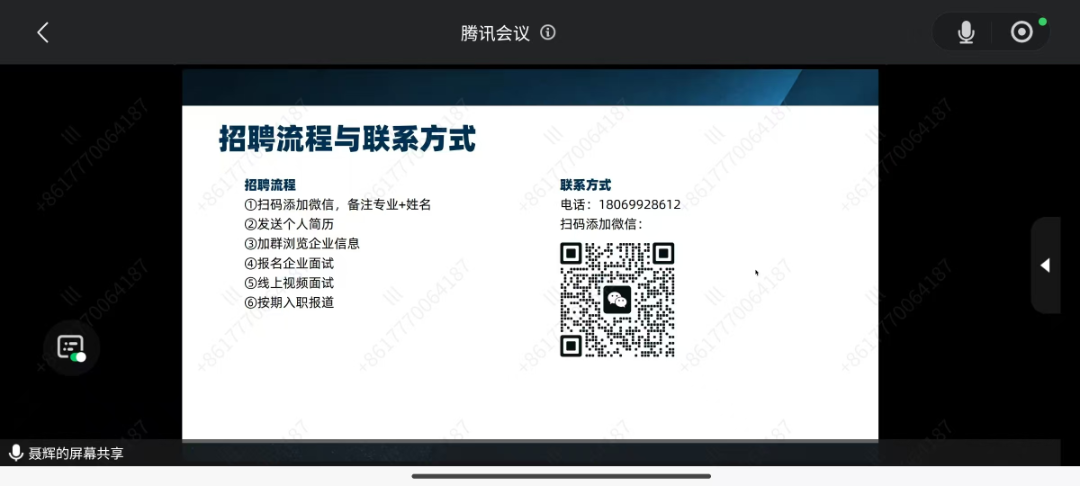
Task: Tap the 腾讯会议 title text
Action: click(495, 32)
